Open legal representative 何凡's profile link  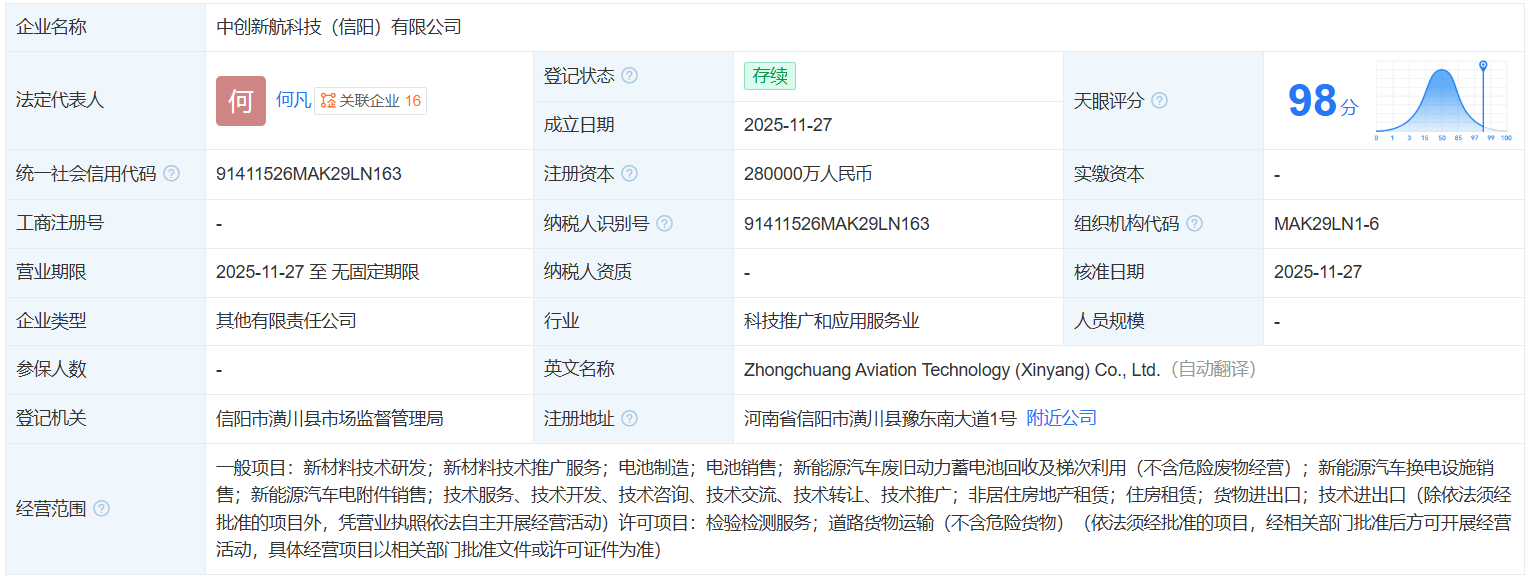pyautogui.click(x=293, y=100)
